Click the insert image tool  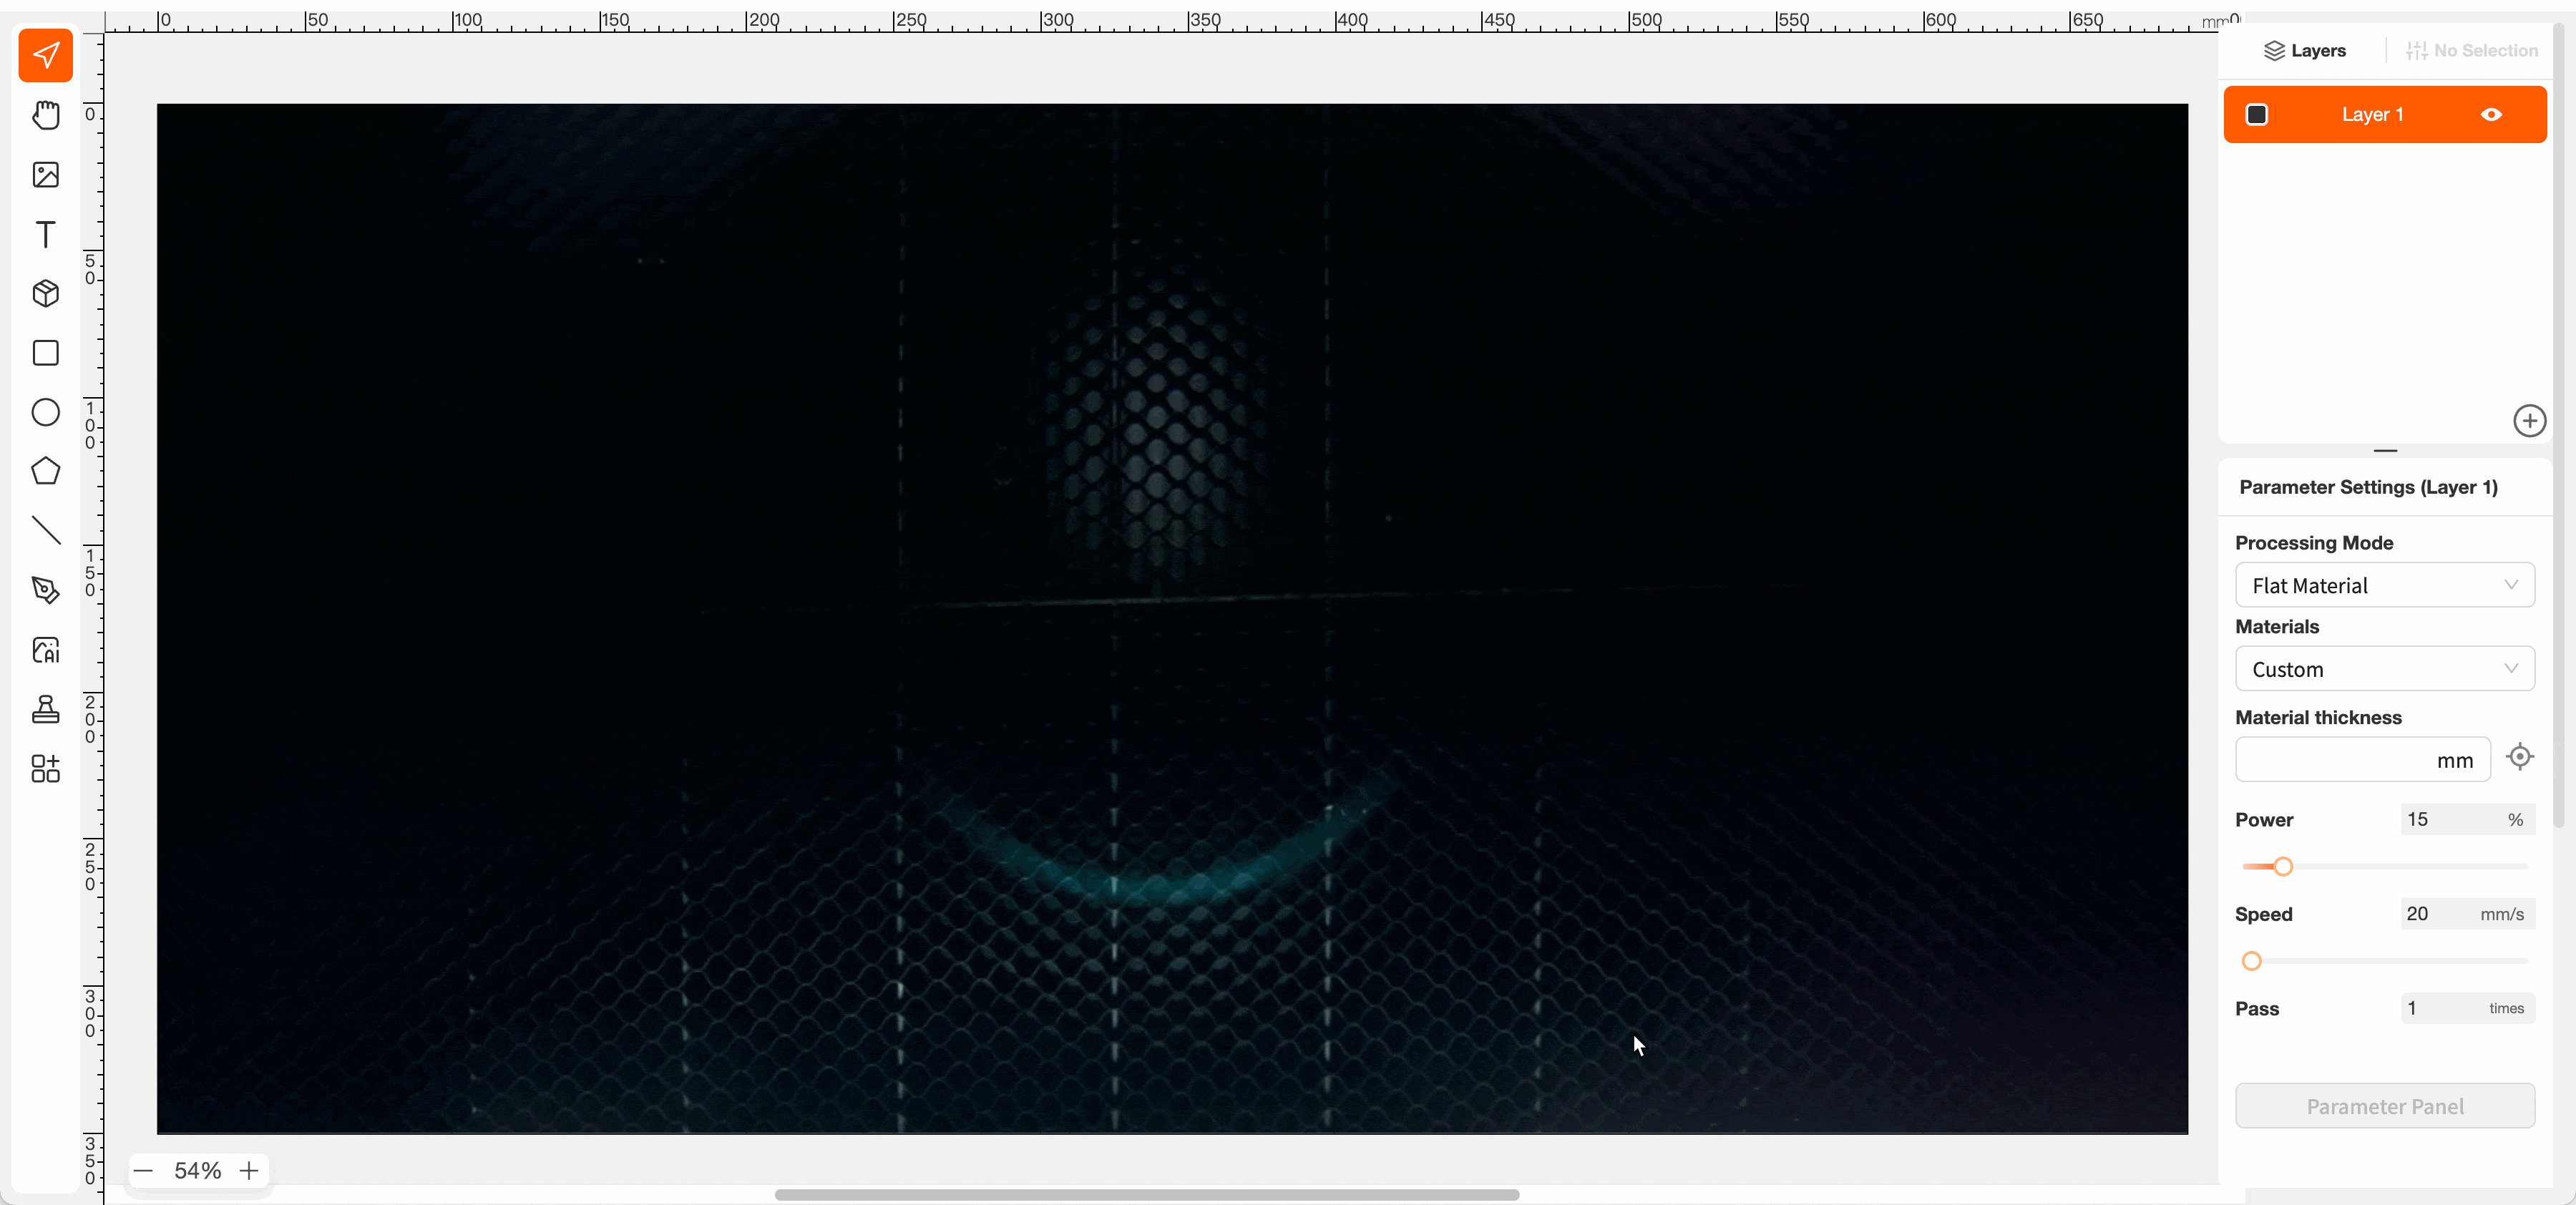click(45, 175)
